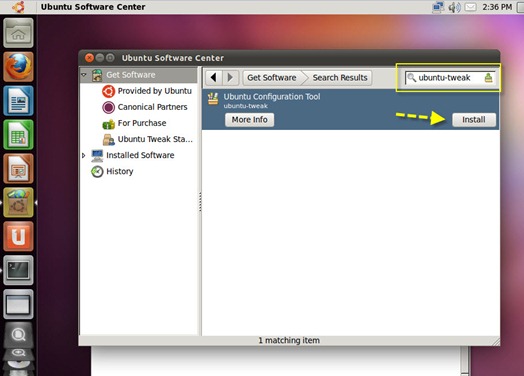Image resolution: width=524 pixels, height=376 pixels.
Task: Select Ubuntu Tweak Sta... source in sidebar
Action: point(155,139)
